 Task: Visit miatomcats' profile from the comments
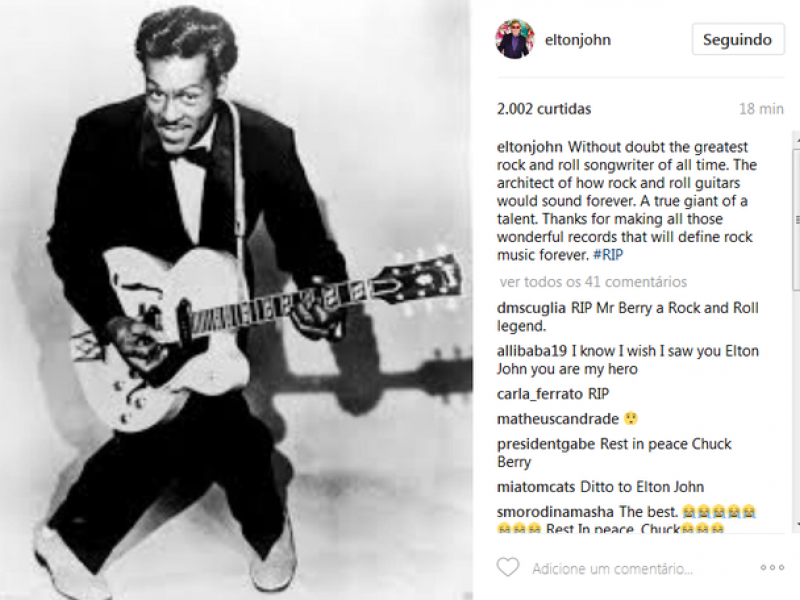coord(536,487)
